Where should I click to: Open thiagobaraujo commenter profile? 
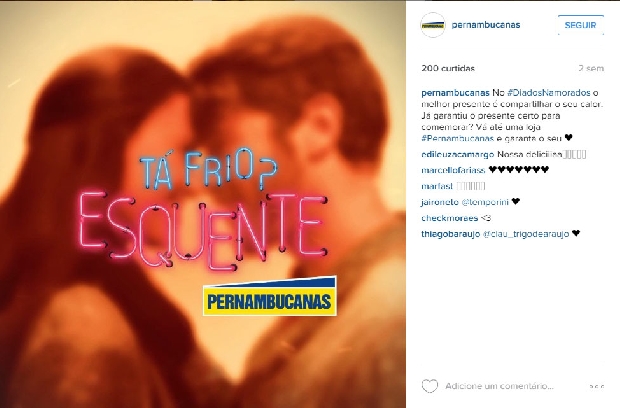(x=451, y=234)
